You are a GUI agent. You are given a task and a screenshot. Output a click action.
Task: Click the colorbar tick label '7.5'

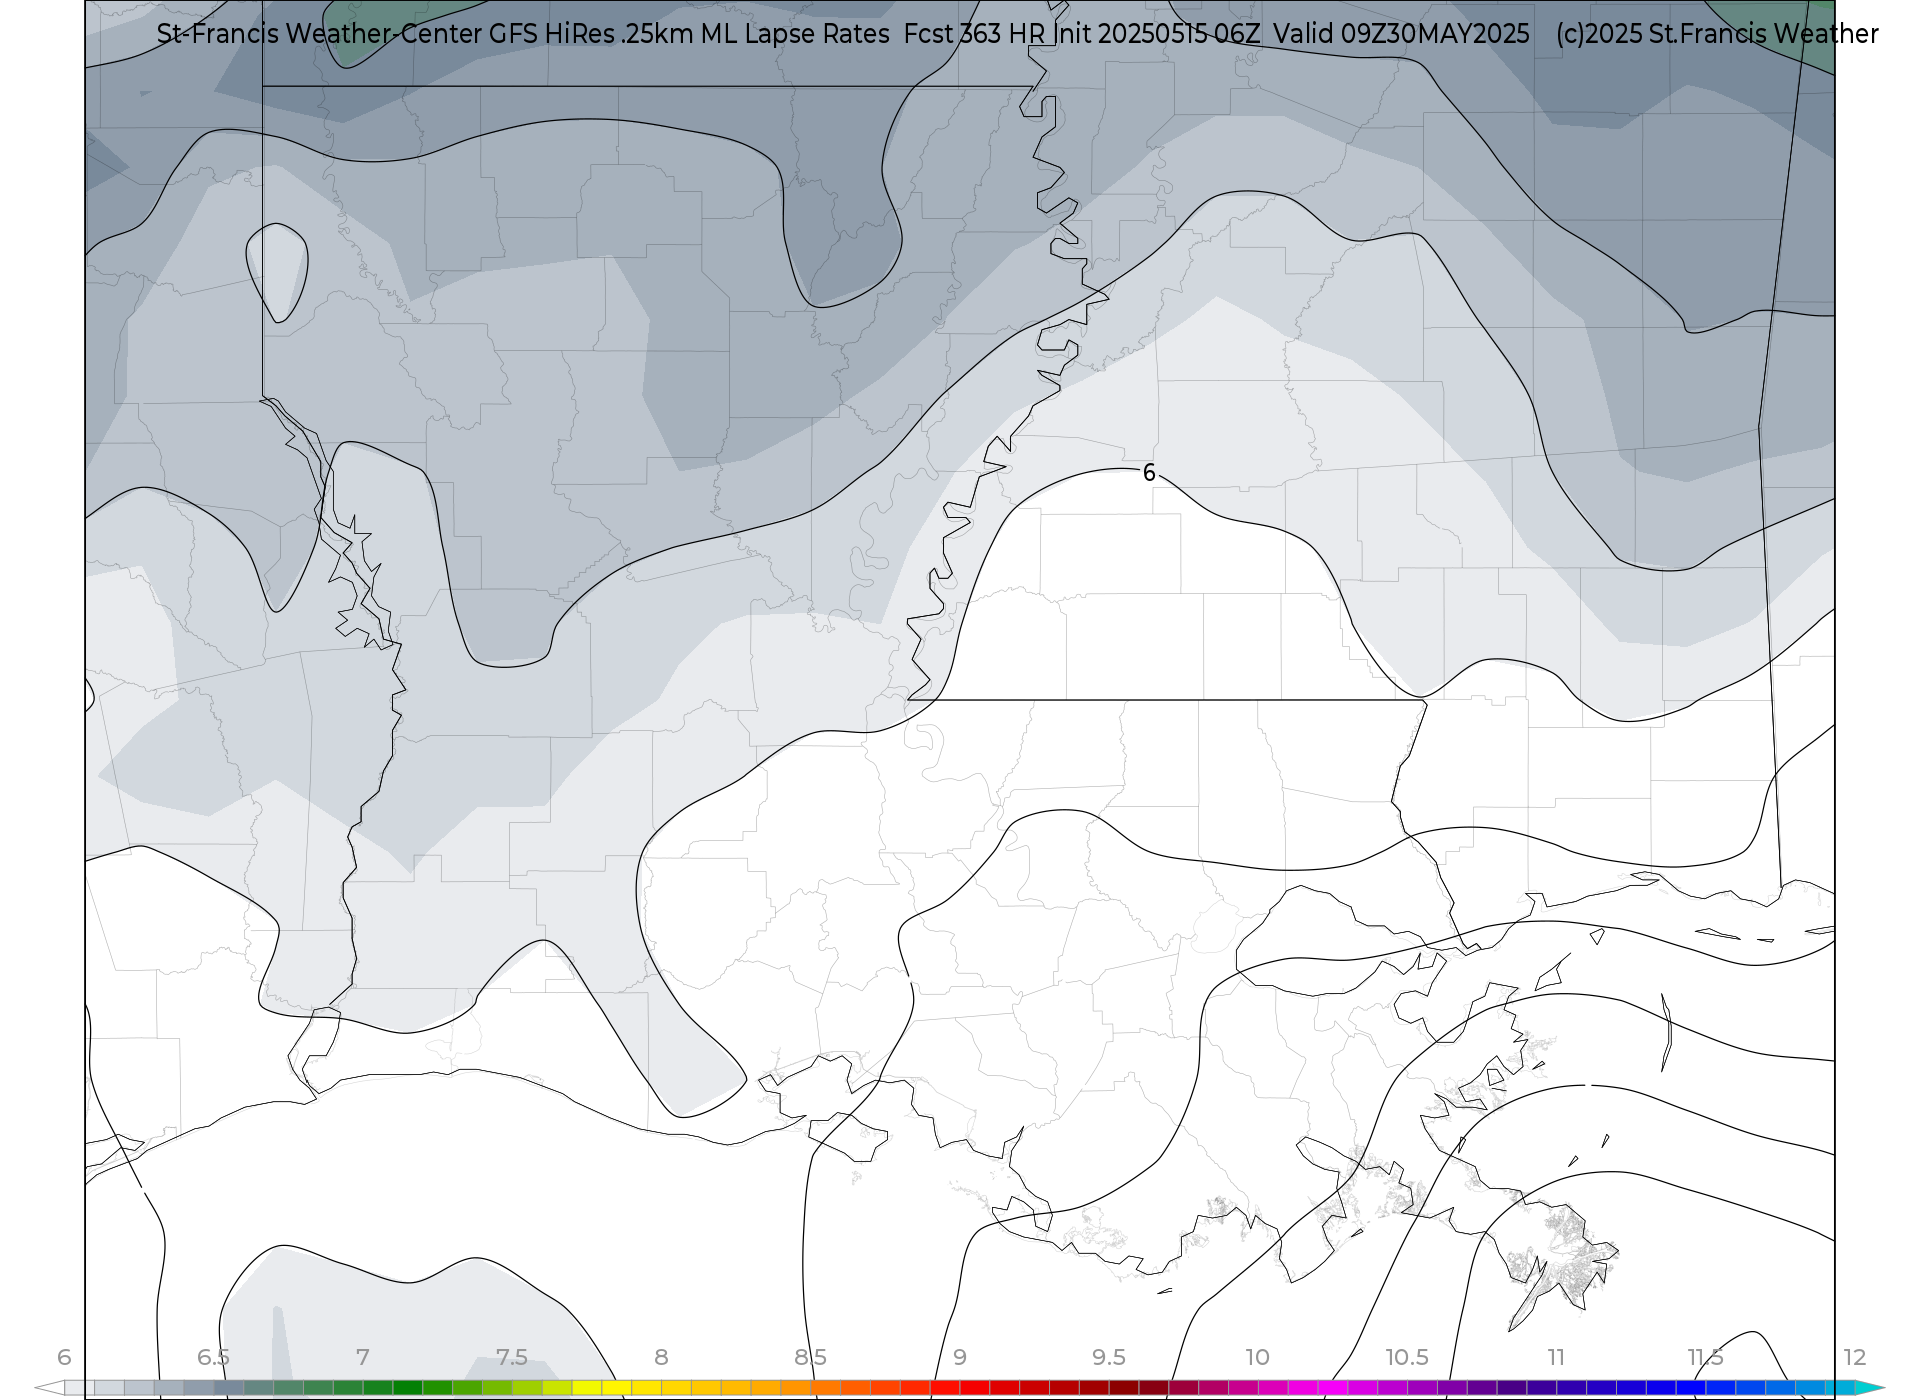pyautogui.click(x=511, y=1357)
